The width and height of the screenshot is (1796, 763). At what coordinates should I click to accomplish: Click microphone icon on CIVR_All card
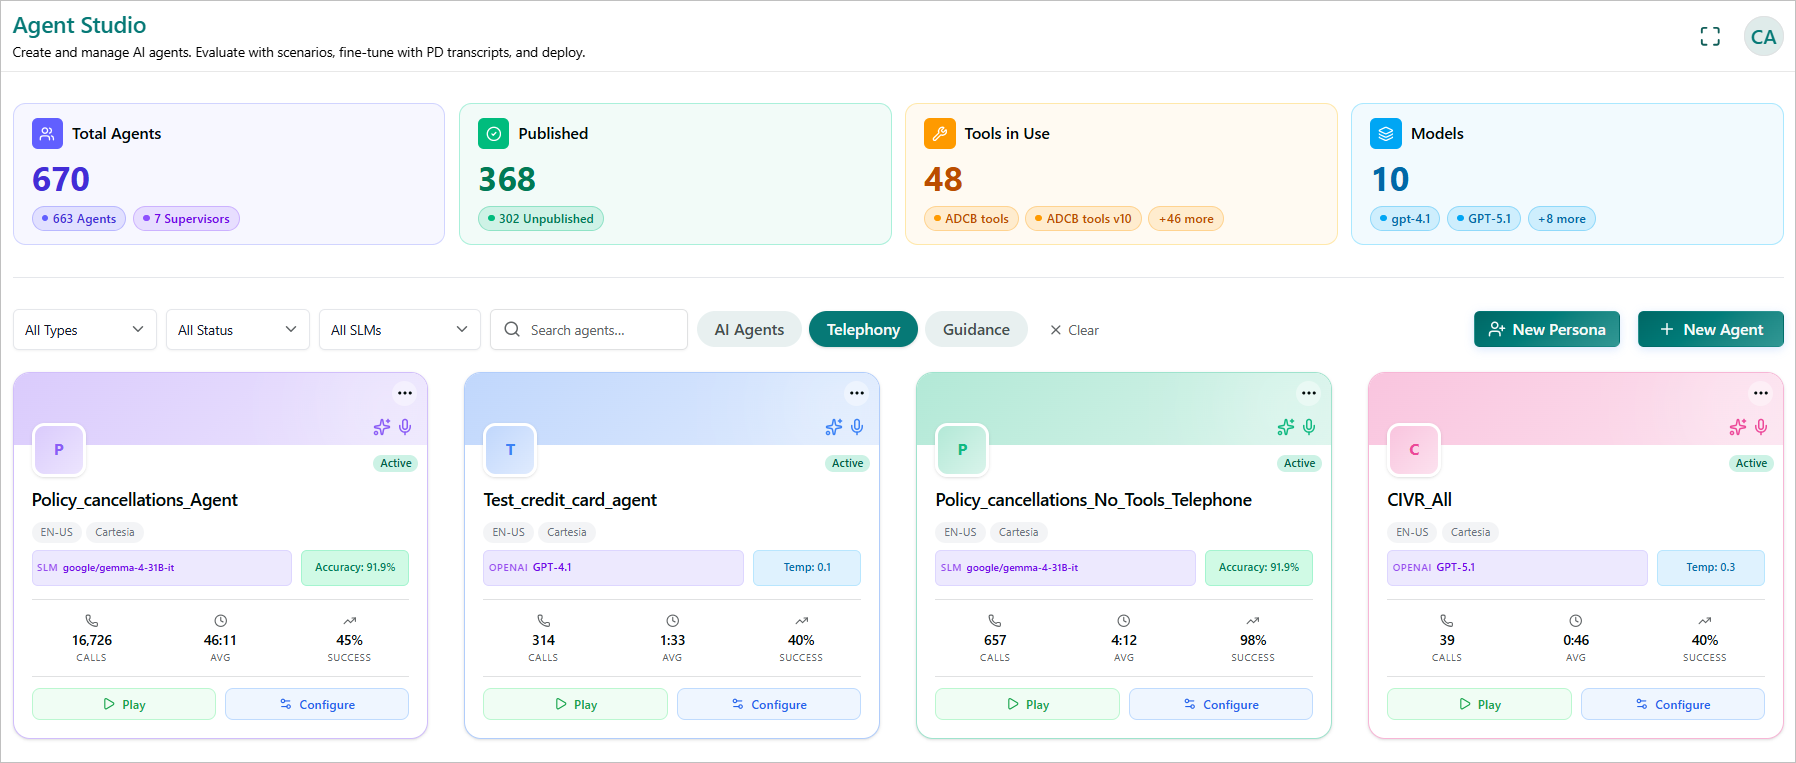pos(1761,427)
